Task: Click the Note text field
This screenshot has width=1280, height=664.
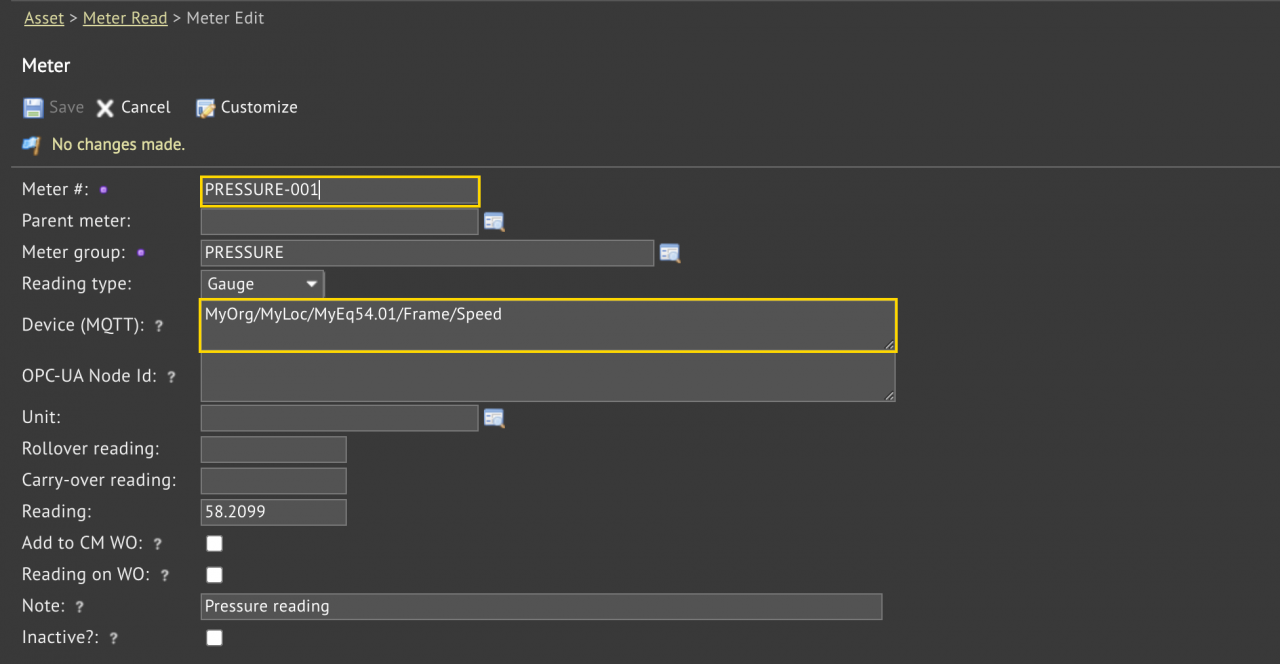Action: pyautogui.click(x=541, y=606)
